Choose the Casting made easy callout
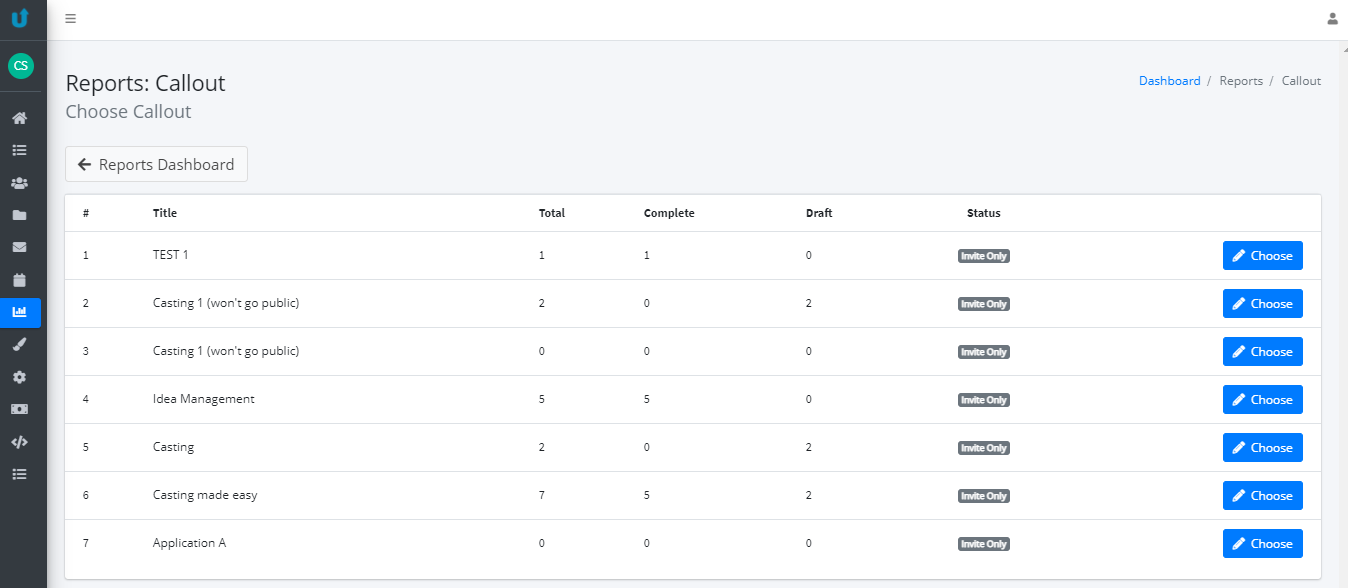Viewport: 1348px width, 588px height. pos(1262,496)
